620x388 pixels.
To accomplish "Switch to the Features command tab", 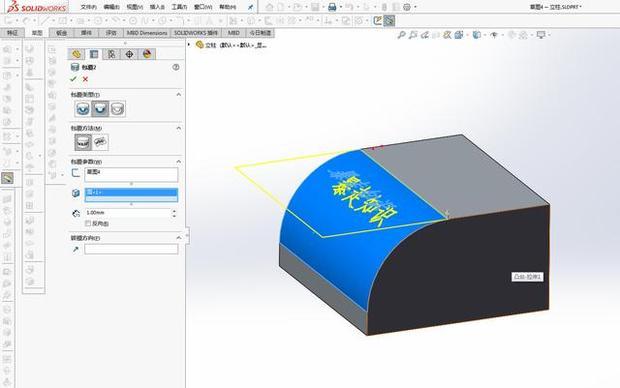I will click(x=12, y=33).
